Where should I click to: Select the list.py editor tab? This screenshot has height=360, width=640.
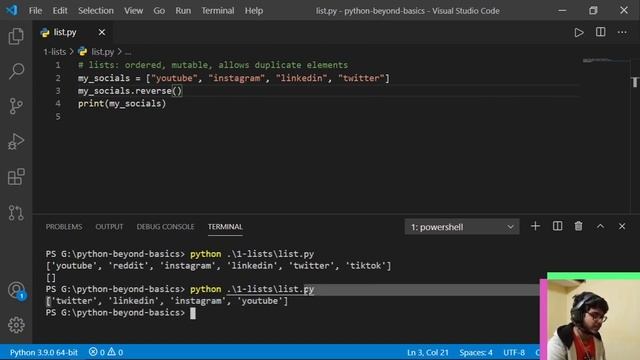coord(72,32)
